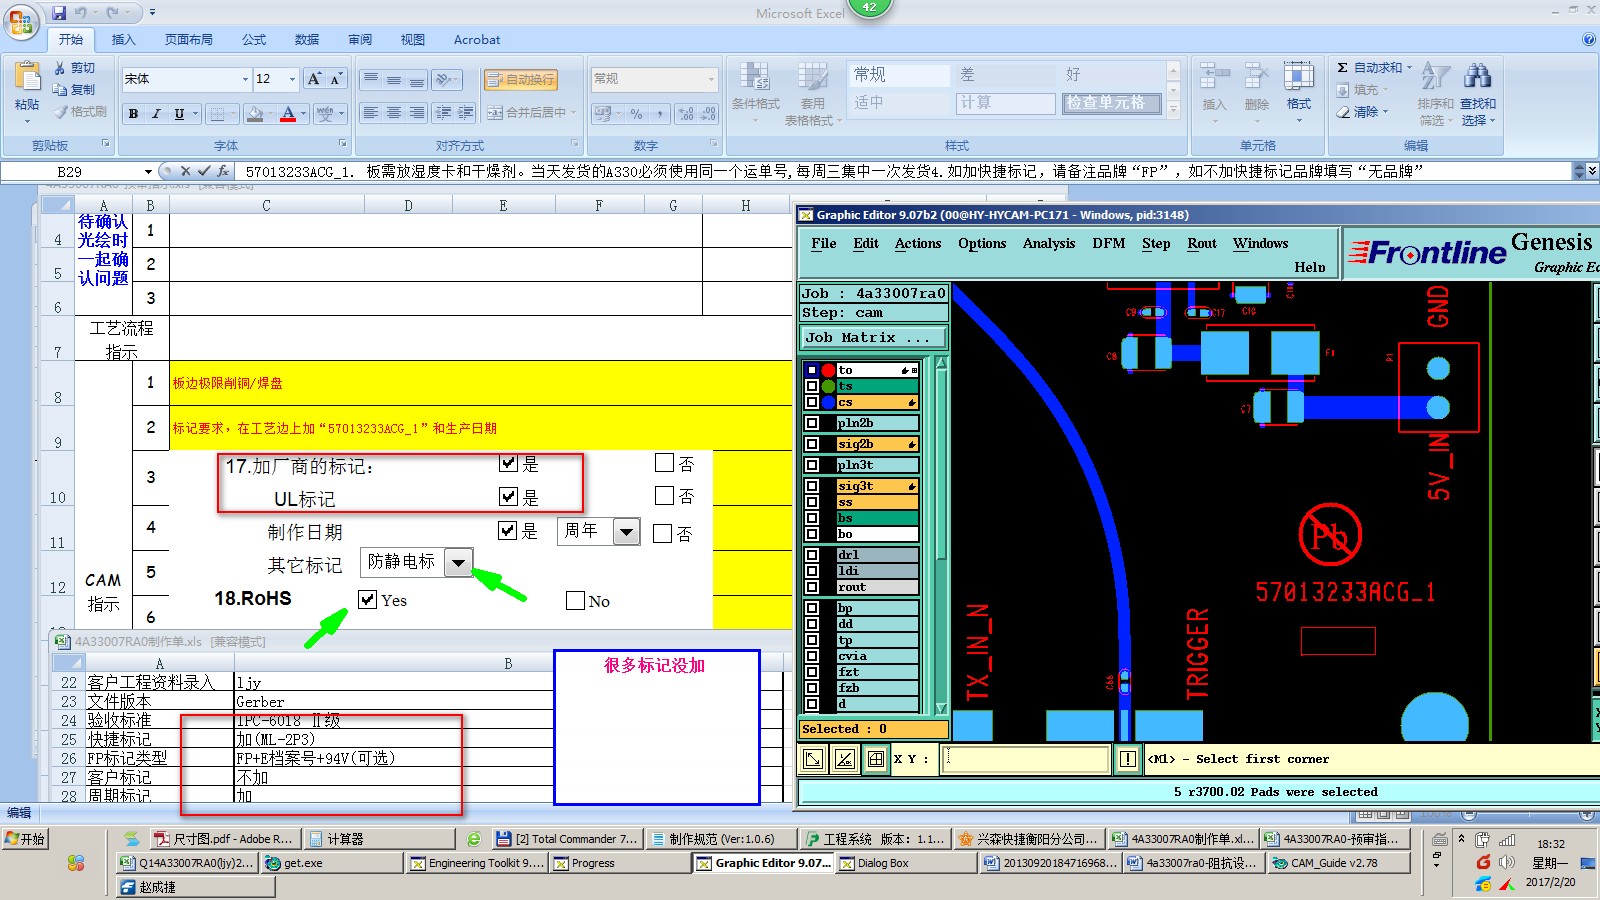Click the red color dot of layer to
The image size is (1600, 900).
pyautogui.click(x=828, y=370)
